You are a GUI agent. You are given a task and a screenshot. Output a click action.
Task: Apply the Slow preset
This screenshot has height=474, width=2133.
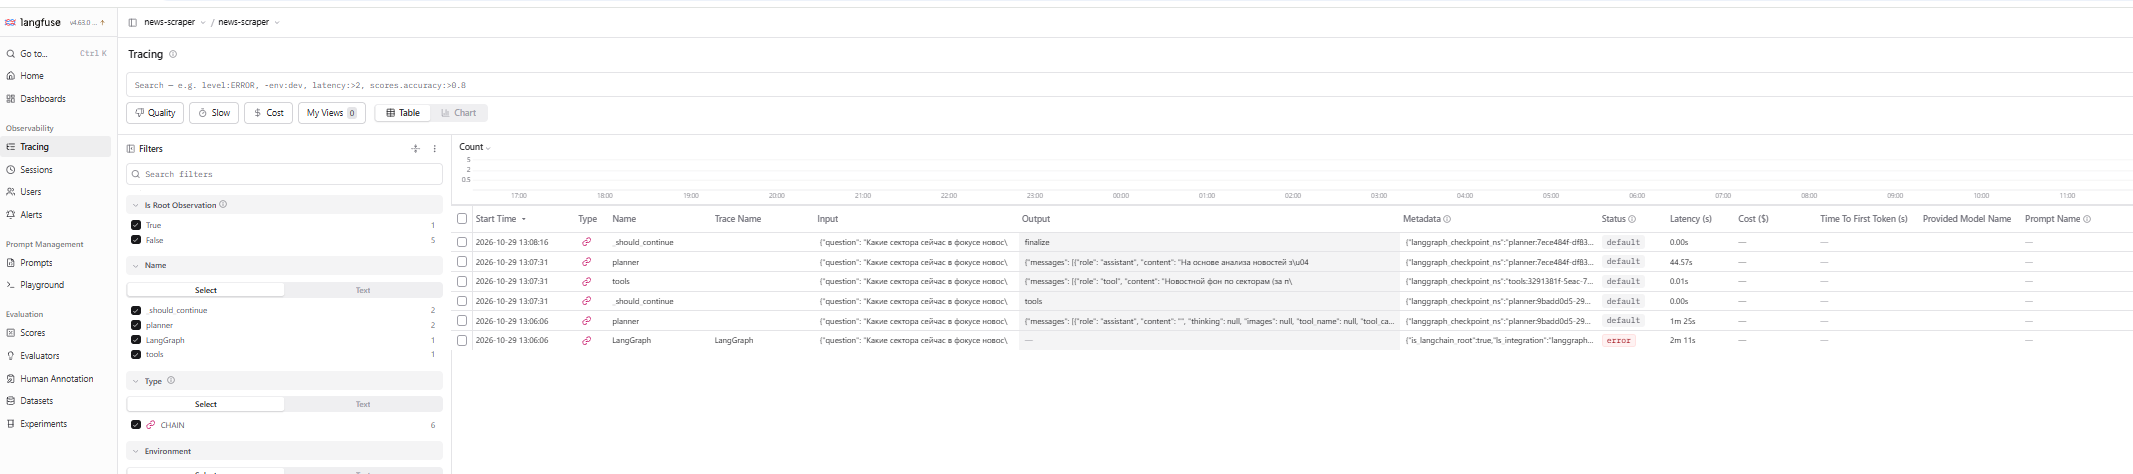214,113
